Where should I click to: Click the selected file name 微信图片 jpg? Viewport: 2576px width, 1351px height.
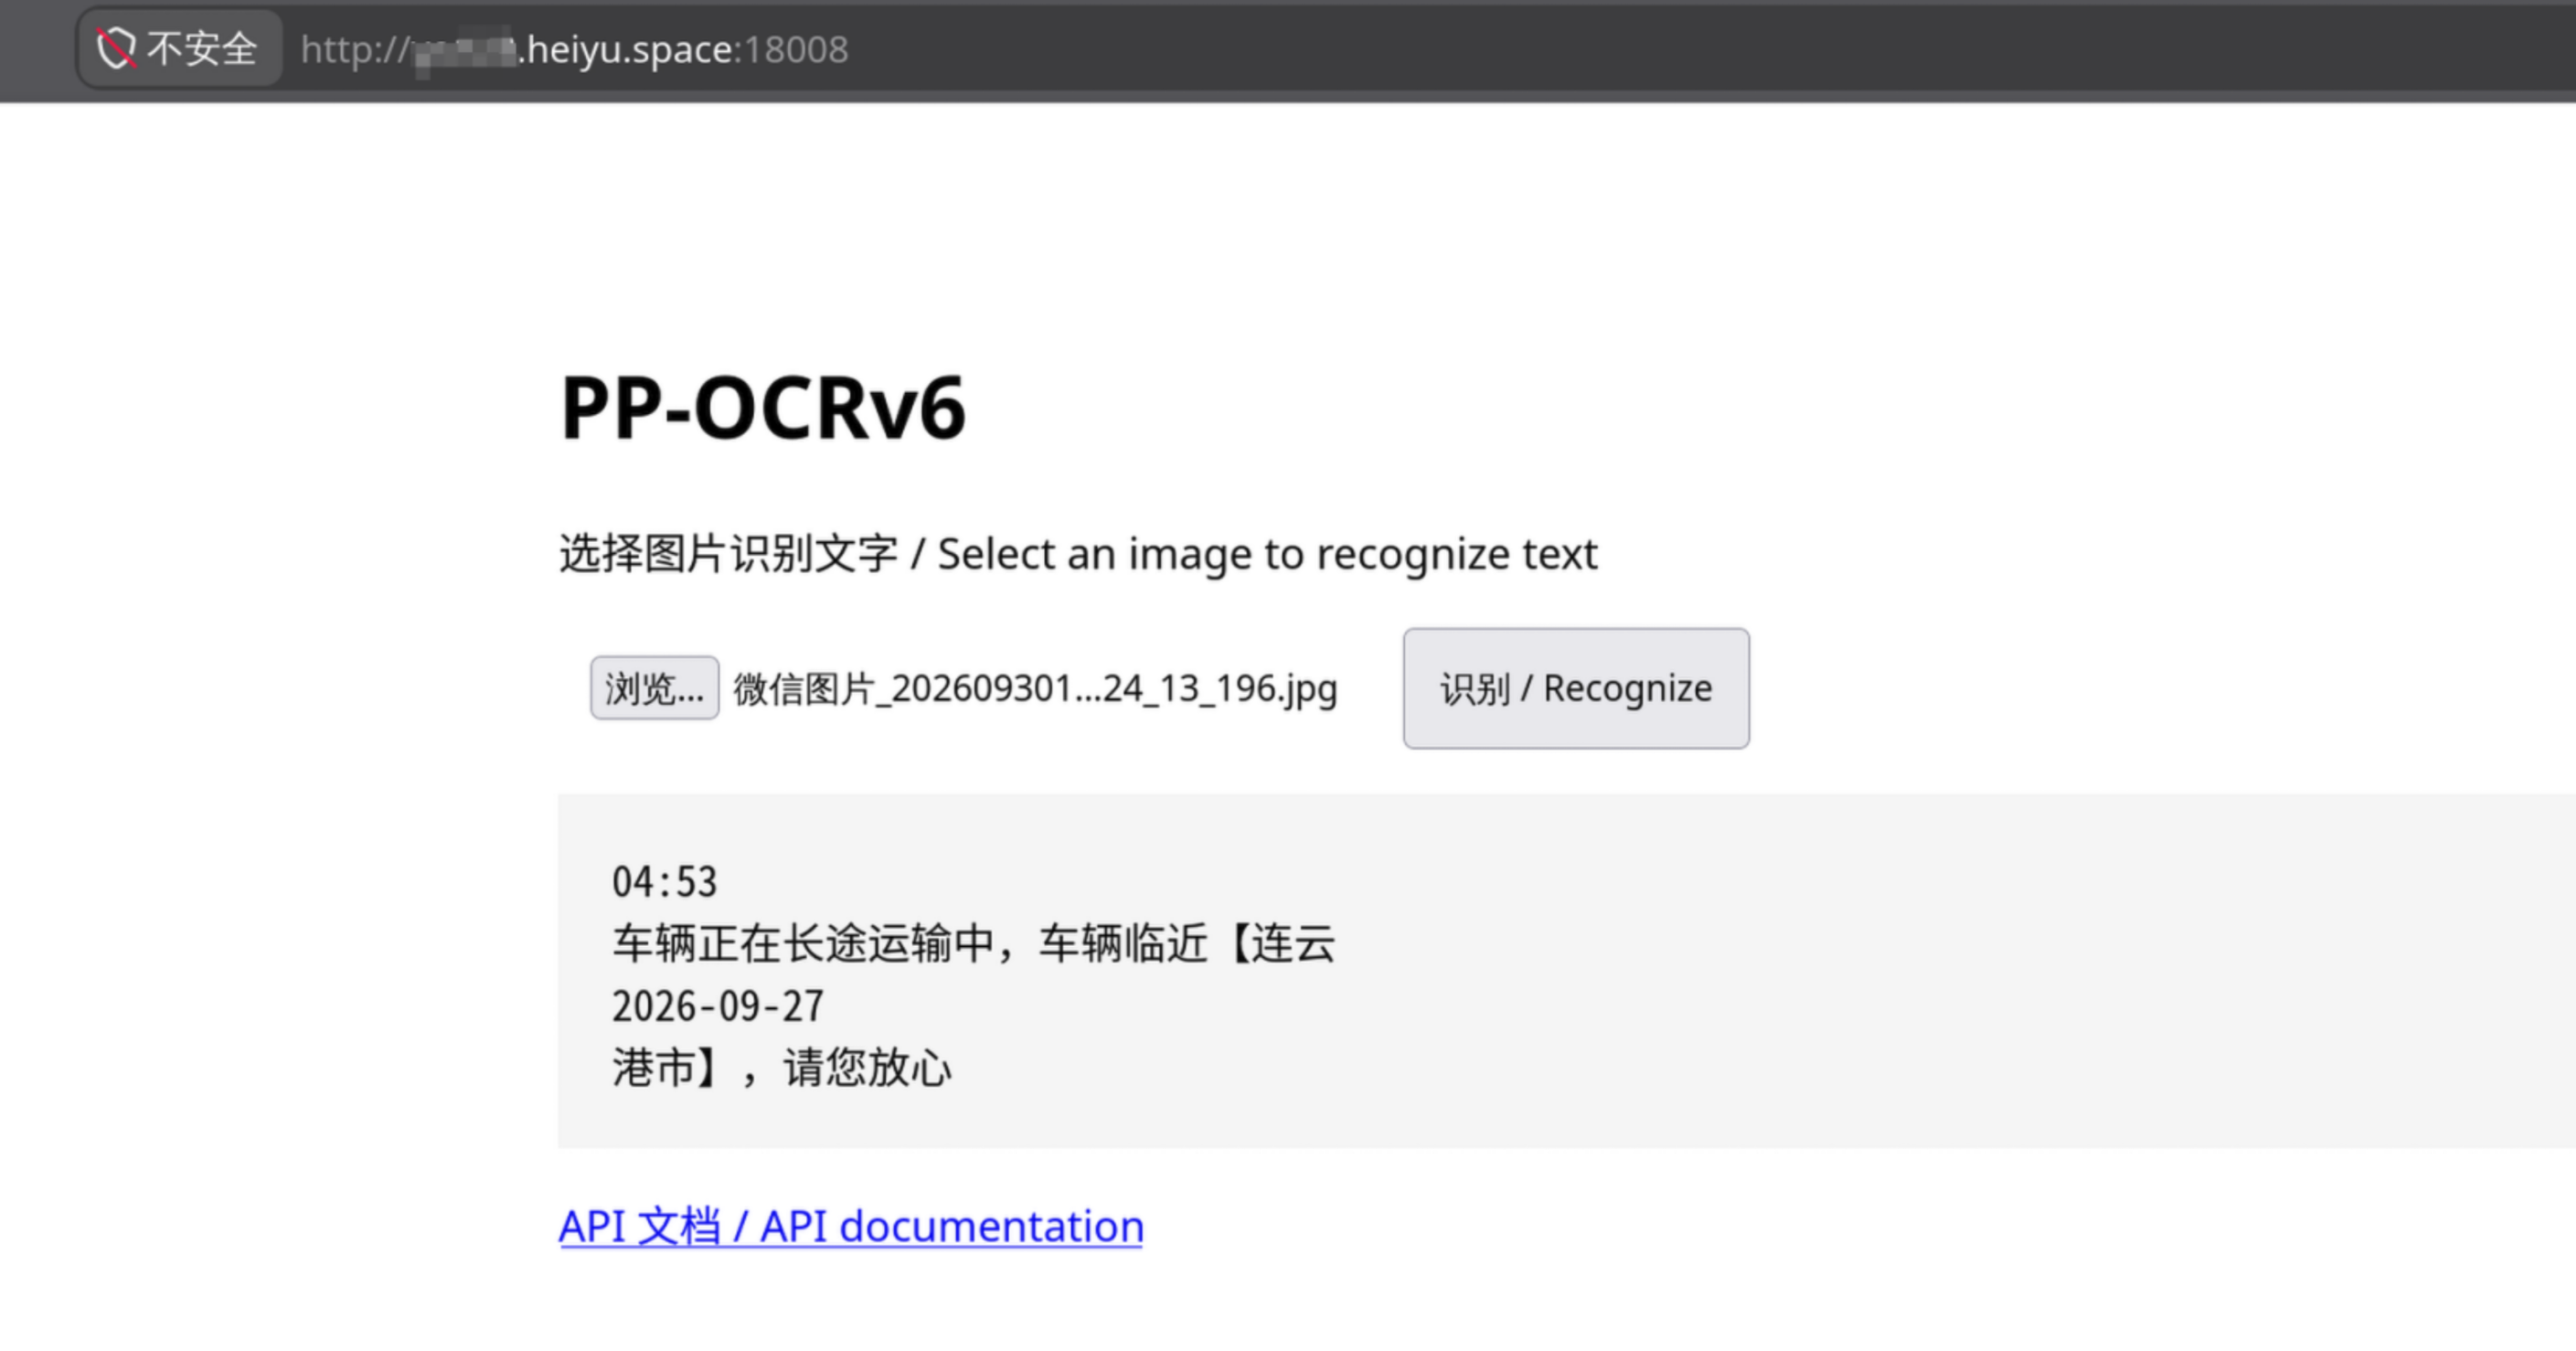coord(1035,689)
